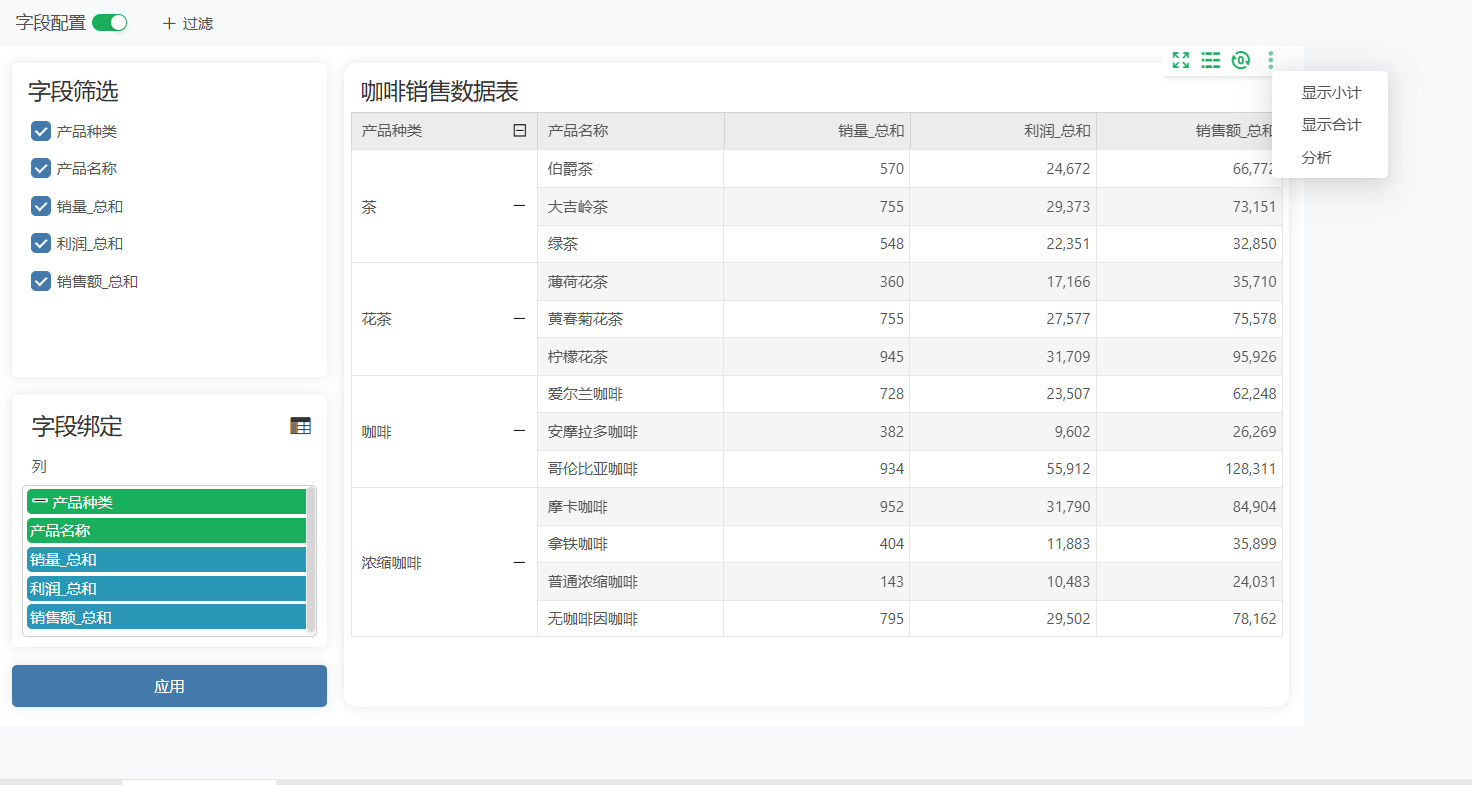Collapse the 咖啡 category row group

point(519,431)
